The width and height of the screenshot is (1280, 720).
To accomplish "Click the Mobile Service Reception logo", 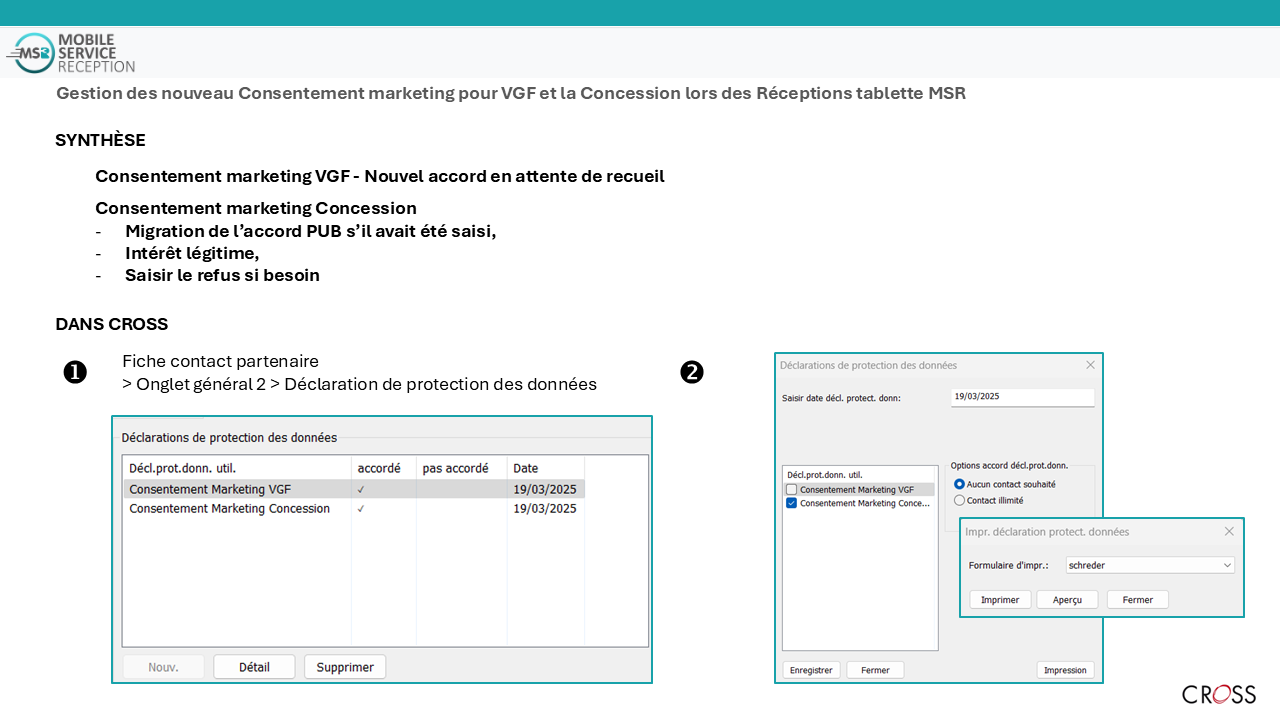I will click(x=72, y=53).
